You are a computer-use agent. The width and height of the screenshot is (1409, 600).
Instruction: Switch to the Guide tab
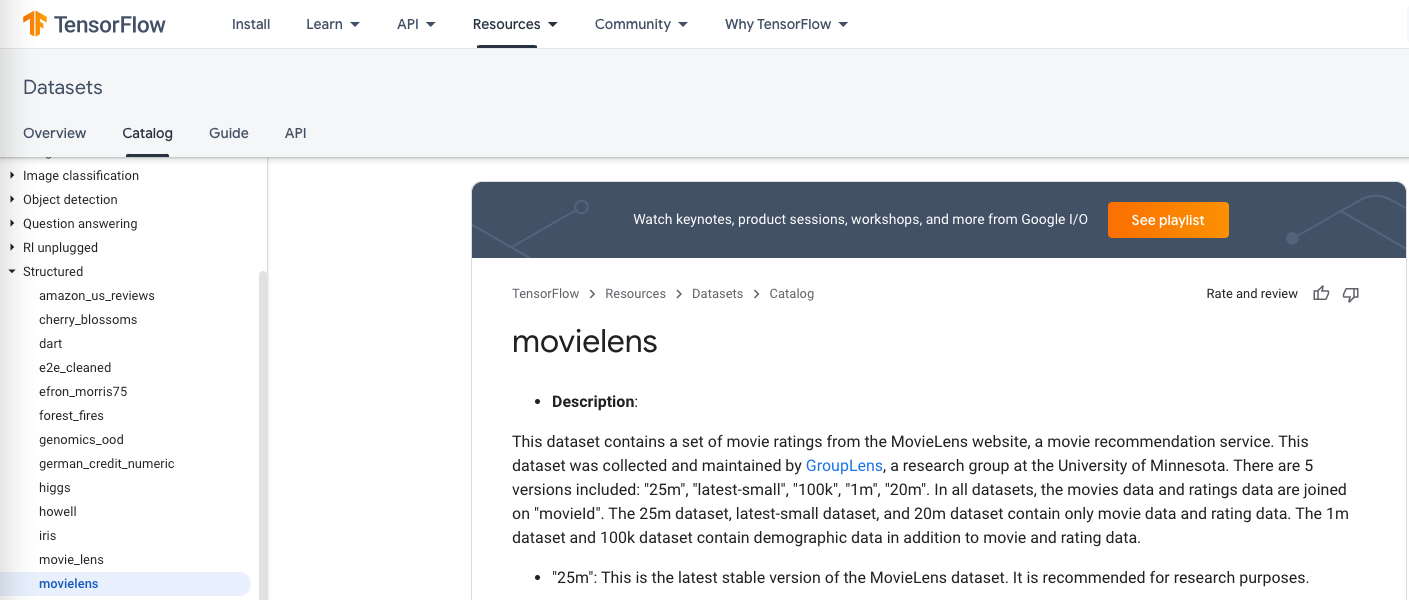(x=229, y=133)
